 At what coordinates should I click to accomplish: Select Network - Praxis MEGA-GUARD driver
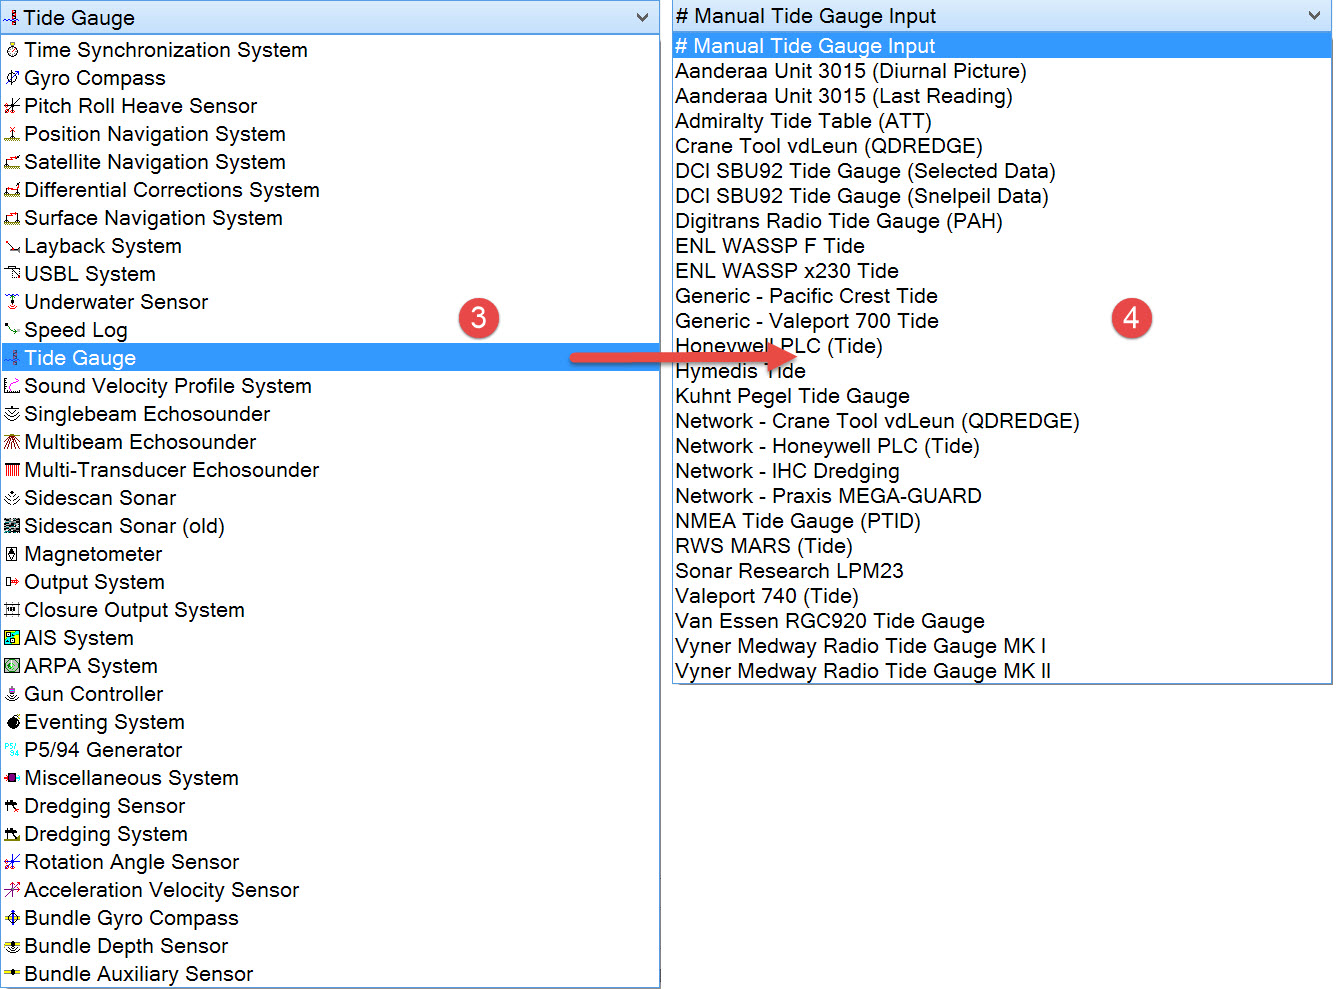pos(1002,496)
